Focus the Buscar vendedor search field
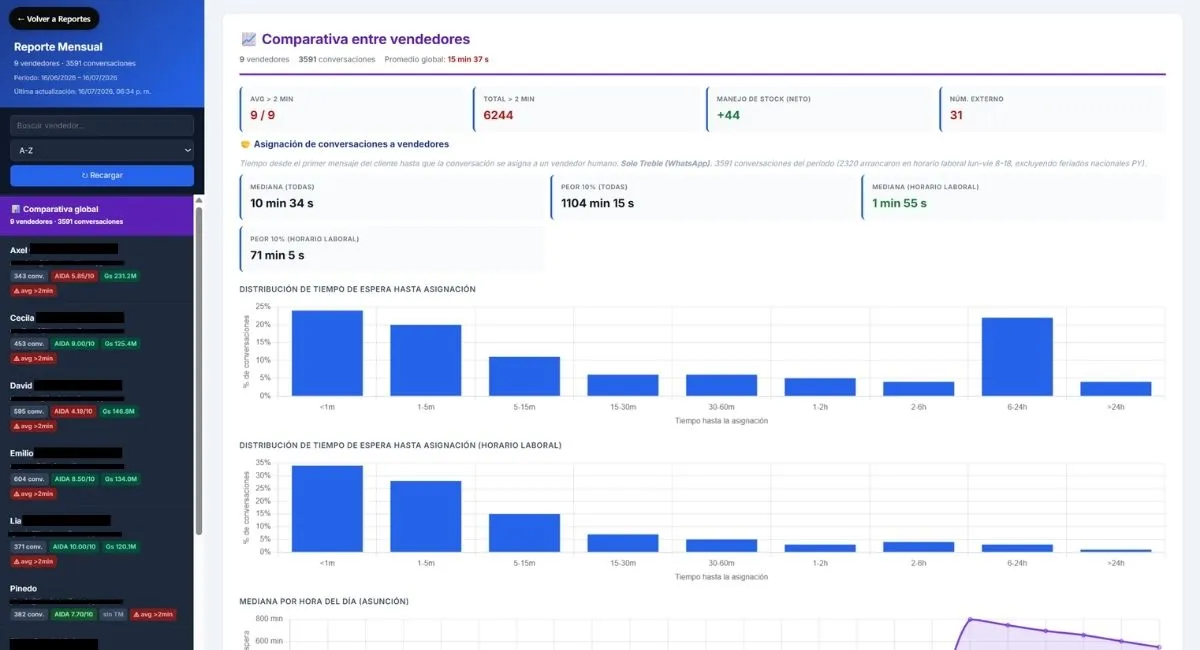The width and height of the screenshot is (1200, 650). (102, 125)
